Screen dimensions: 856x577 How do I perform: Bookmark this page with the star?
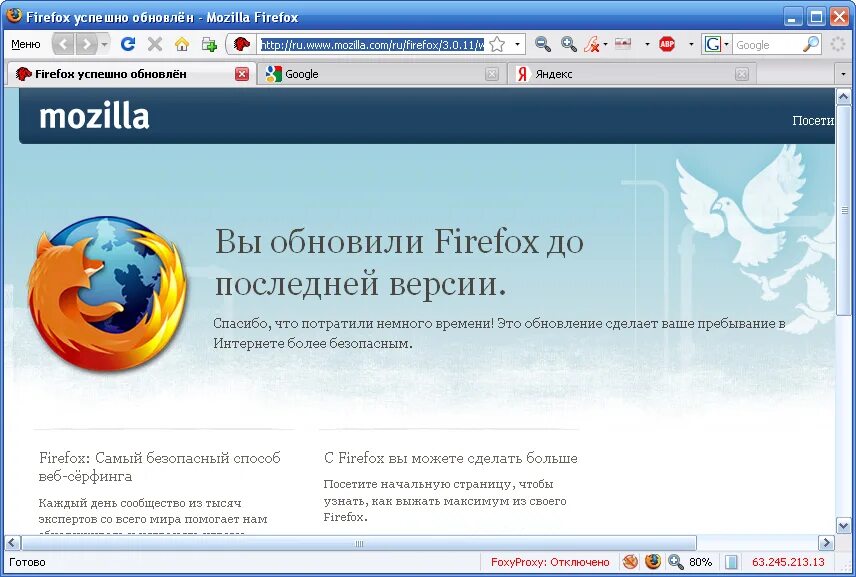pos(497,44)
